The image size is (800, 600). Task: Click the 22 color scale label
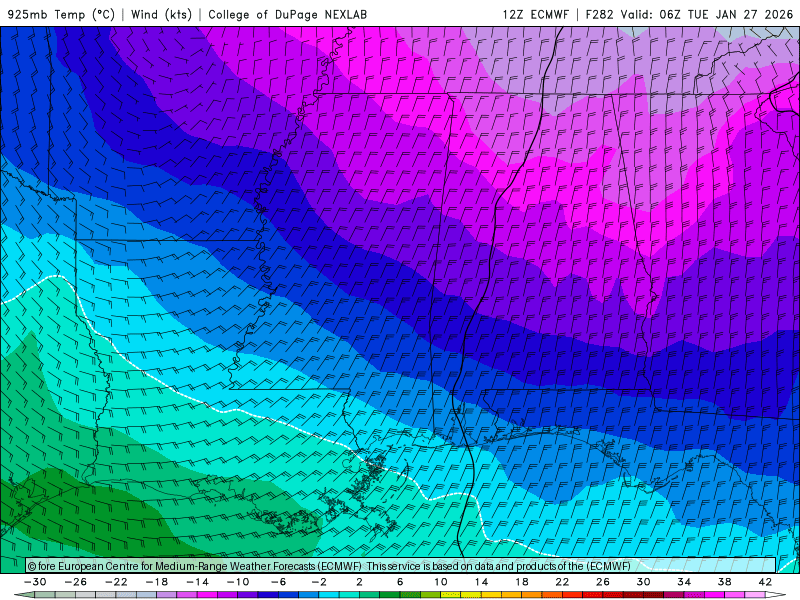pyautogui.click(x=562, y=582)
